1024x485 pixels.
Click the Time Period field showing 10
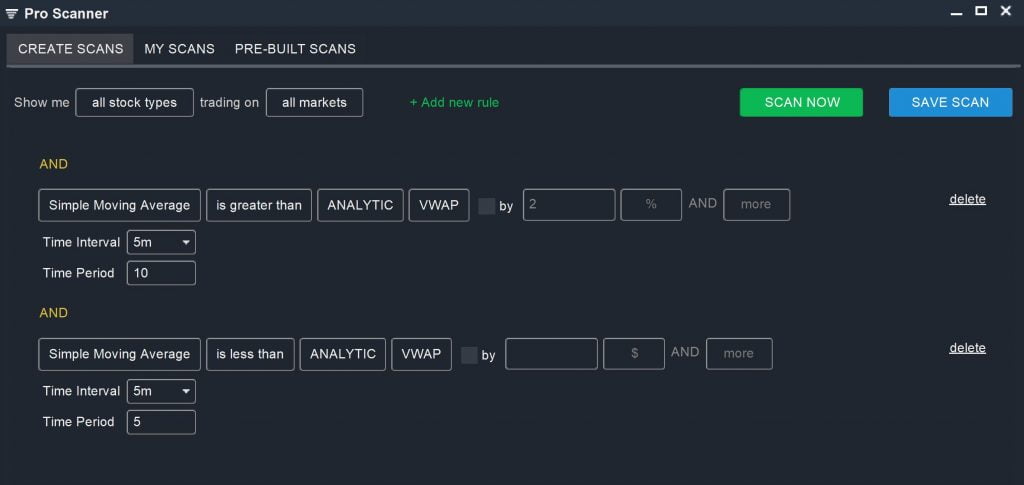[x=161, y=273]
